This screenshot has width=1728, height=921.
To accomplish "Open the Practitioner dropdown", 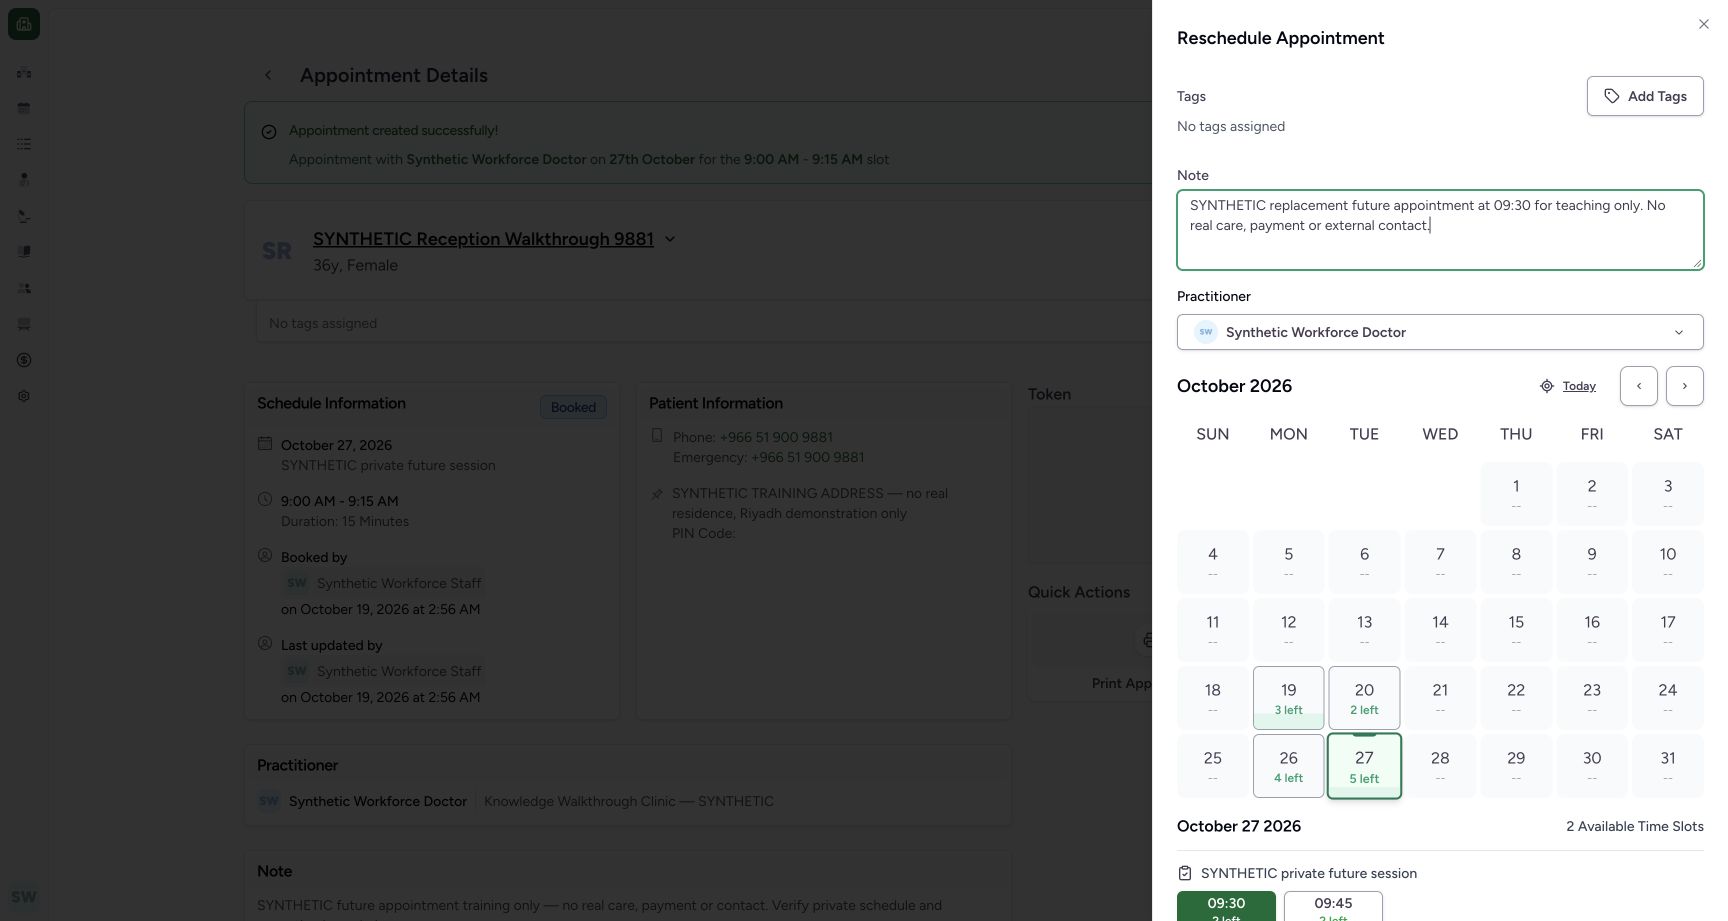I will point(1440,332).
